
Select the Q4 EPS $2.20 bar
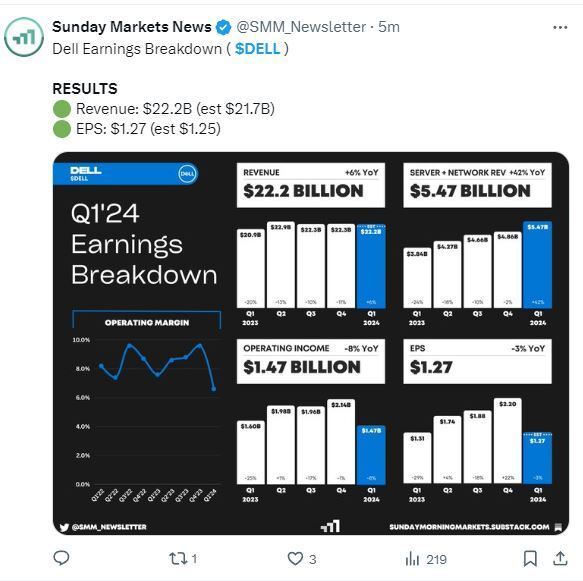pyautogui.click(x=508, y=441)
